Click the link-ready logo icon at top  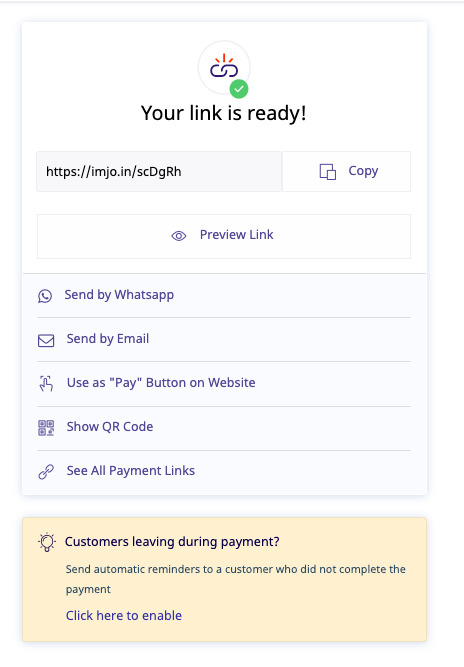tap(224, 66)
